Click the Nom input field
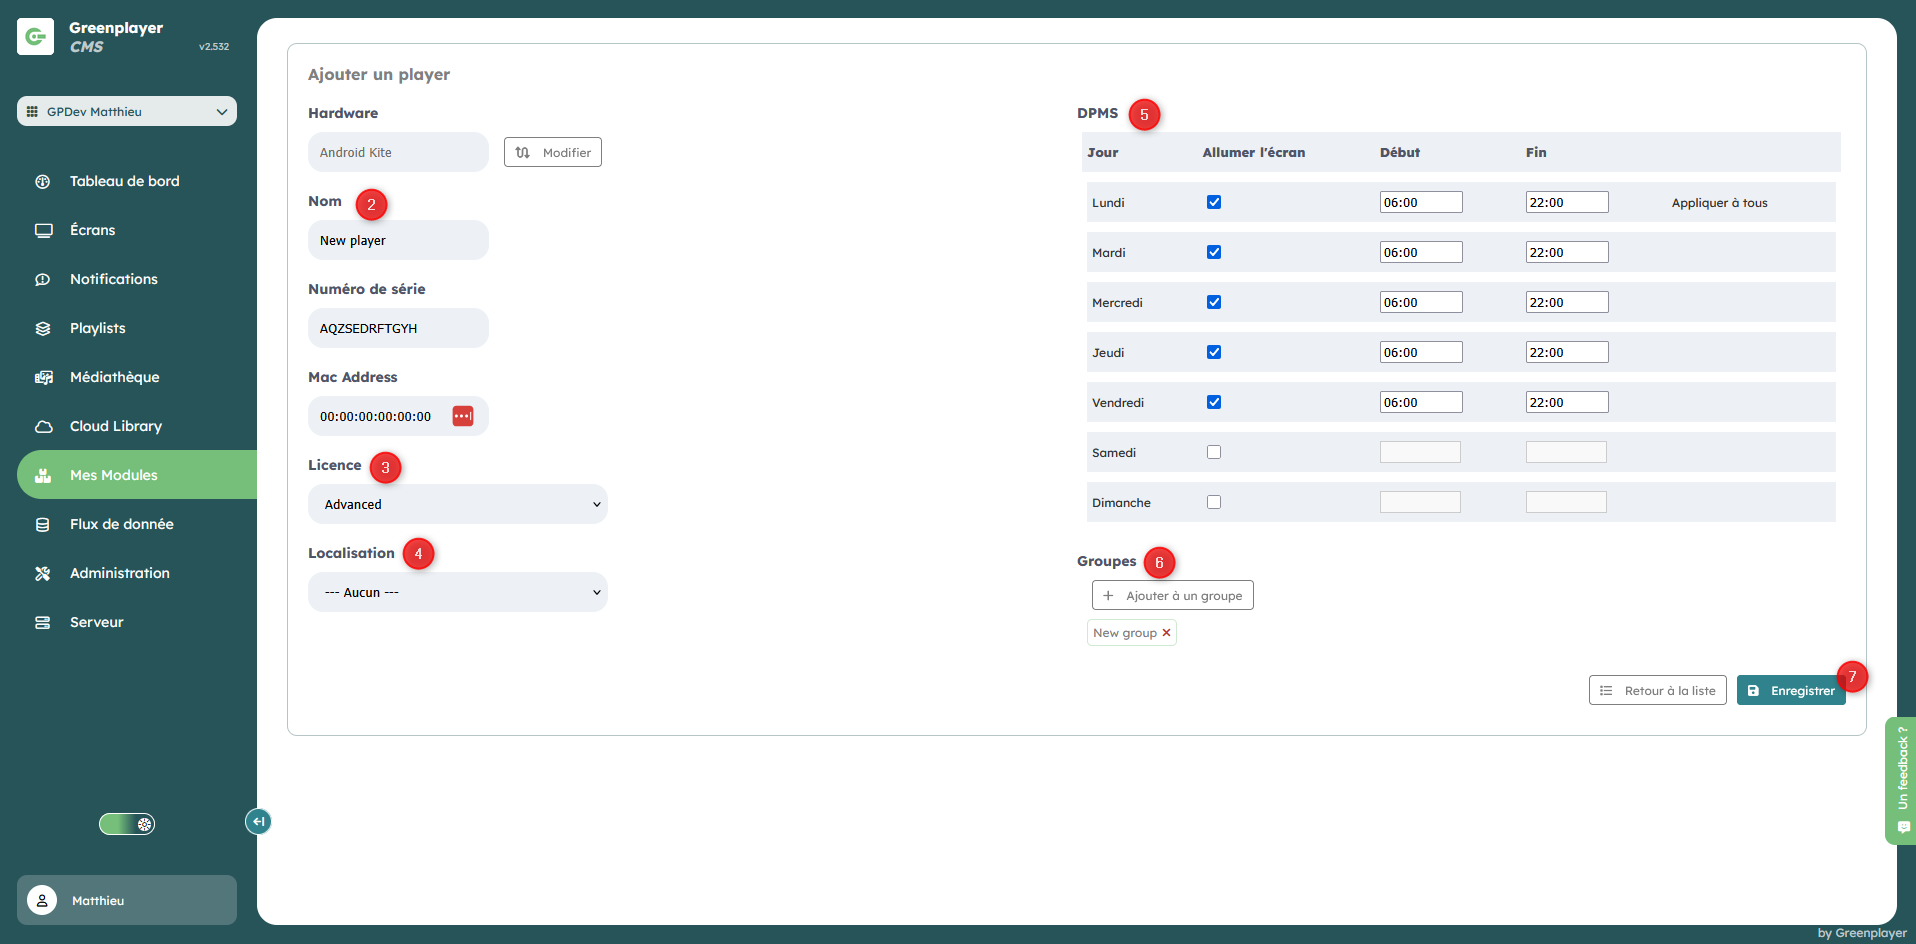This screenshot has width=1916, height=944. coord(398,240)
